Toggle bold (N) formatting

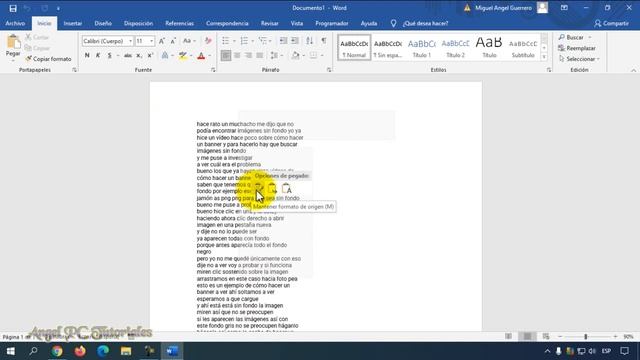(x=87, y=55)
